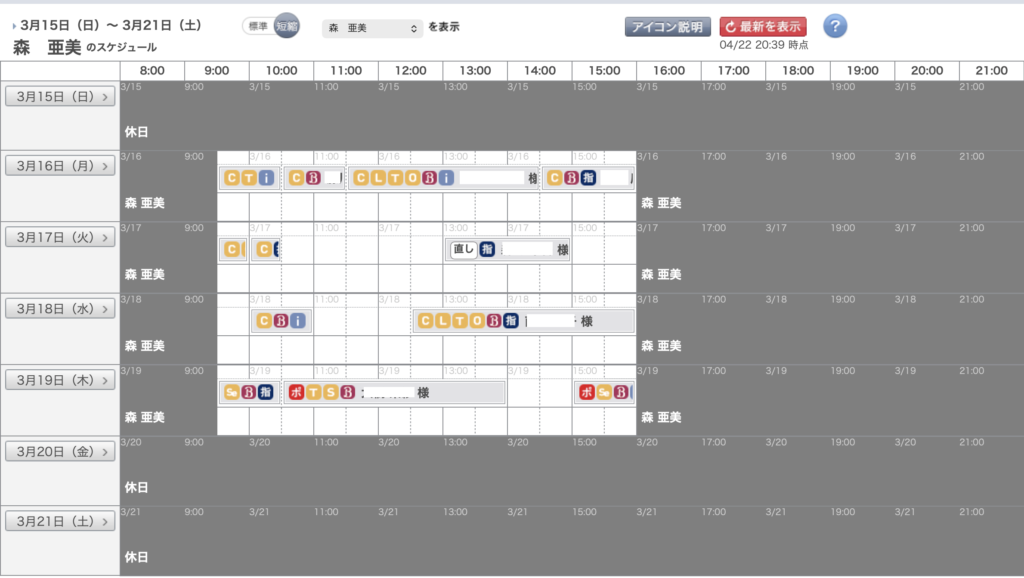Select the 短縮 view mode
Viewport: 1024px width, 578px height.
pos(286,27)
